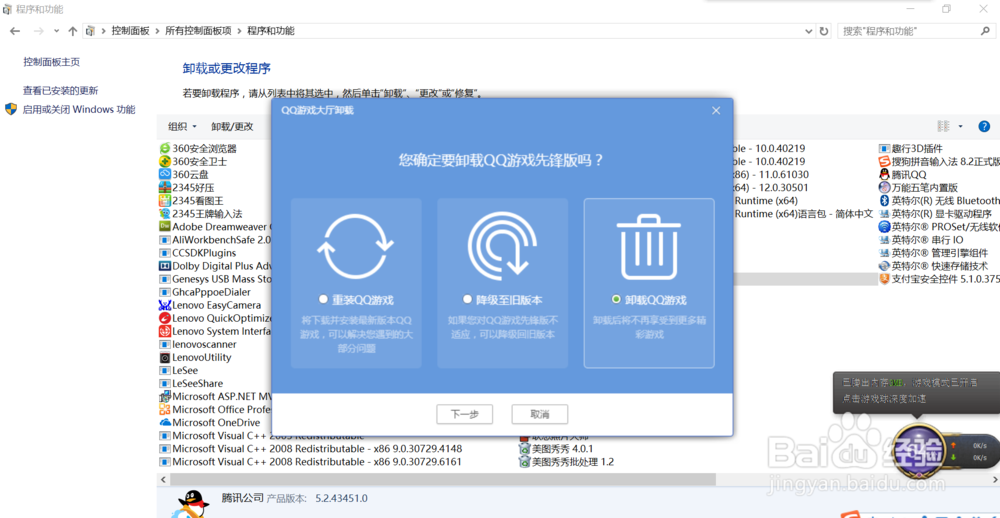Go up one level with up arrow
Viewport: 1000px width, 518px height.
click(x=73, y=31)
